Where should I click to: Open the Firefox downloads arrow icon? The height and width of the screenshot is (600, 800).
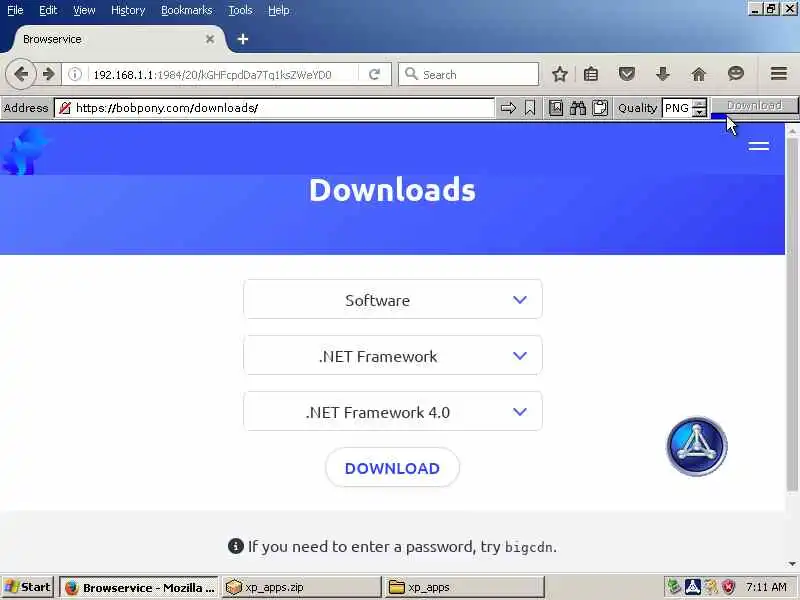pos(662,74)
